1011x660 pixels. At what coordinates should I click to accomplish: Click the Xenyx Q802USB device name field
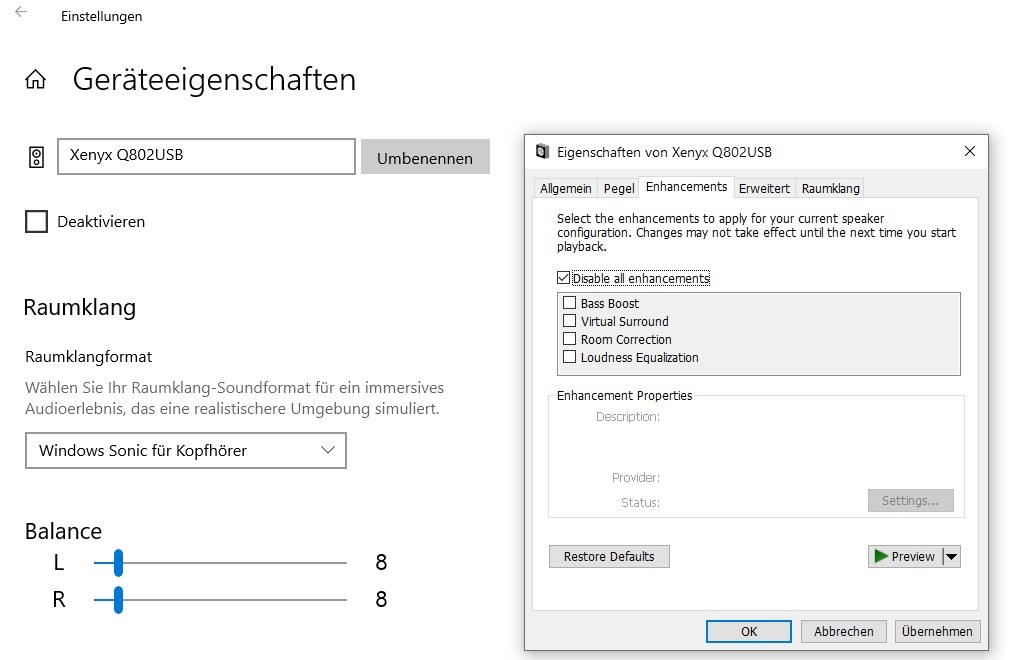click(206, 157)
